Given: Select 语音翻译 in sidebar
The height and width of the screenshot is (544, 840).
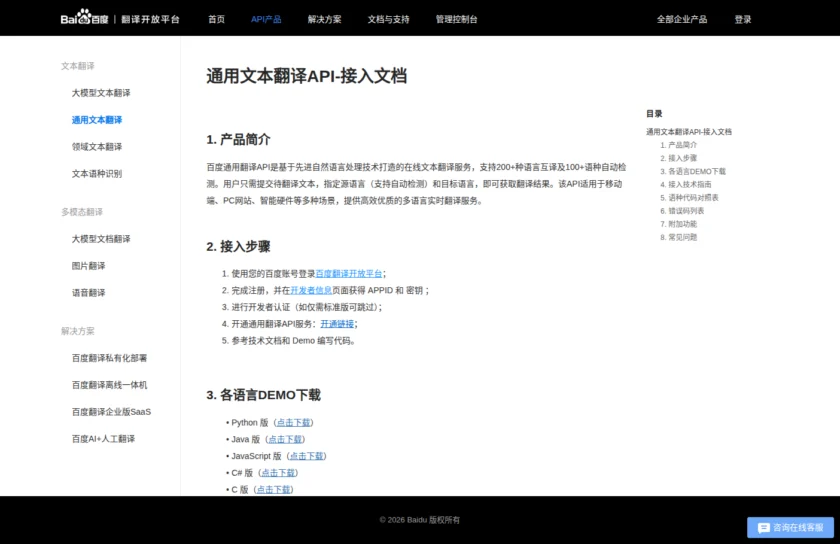Looking at the screenshot, I should (88, 292).
